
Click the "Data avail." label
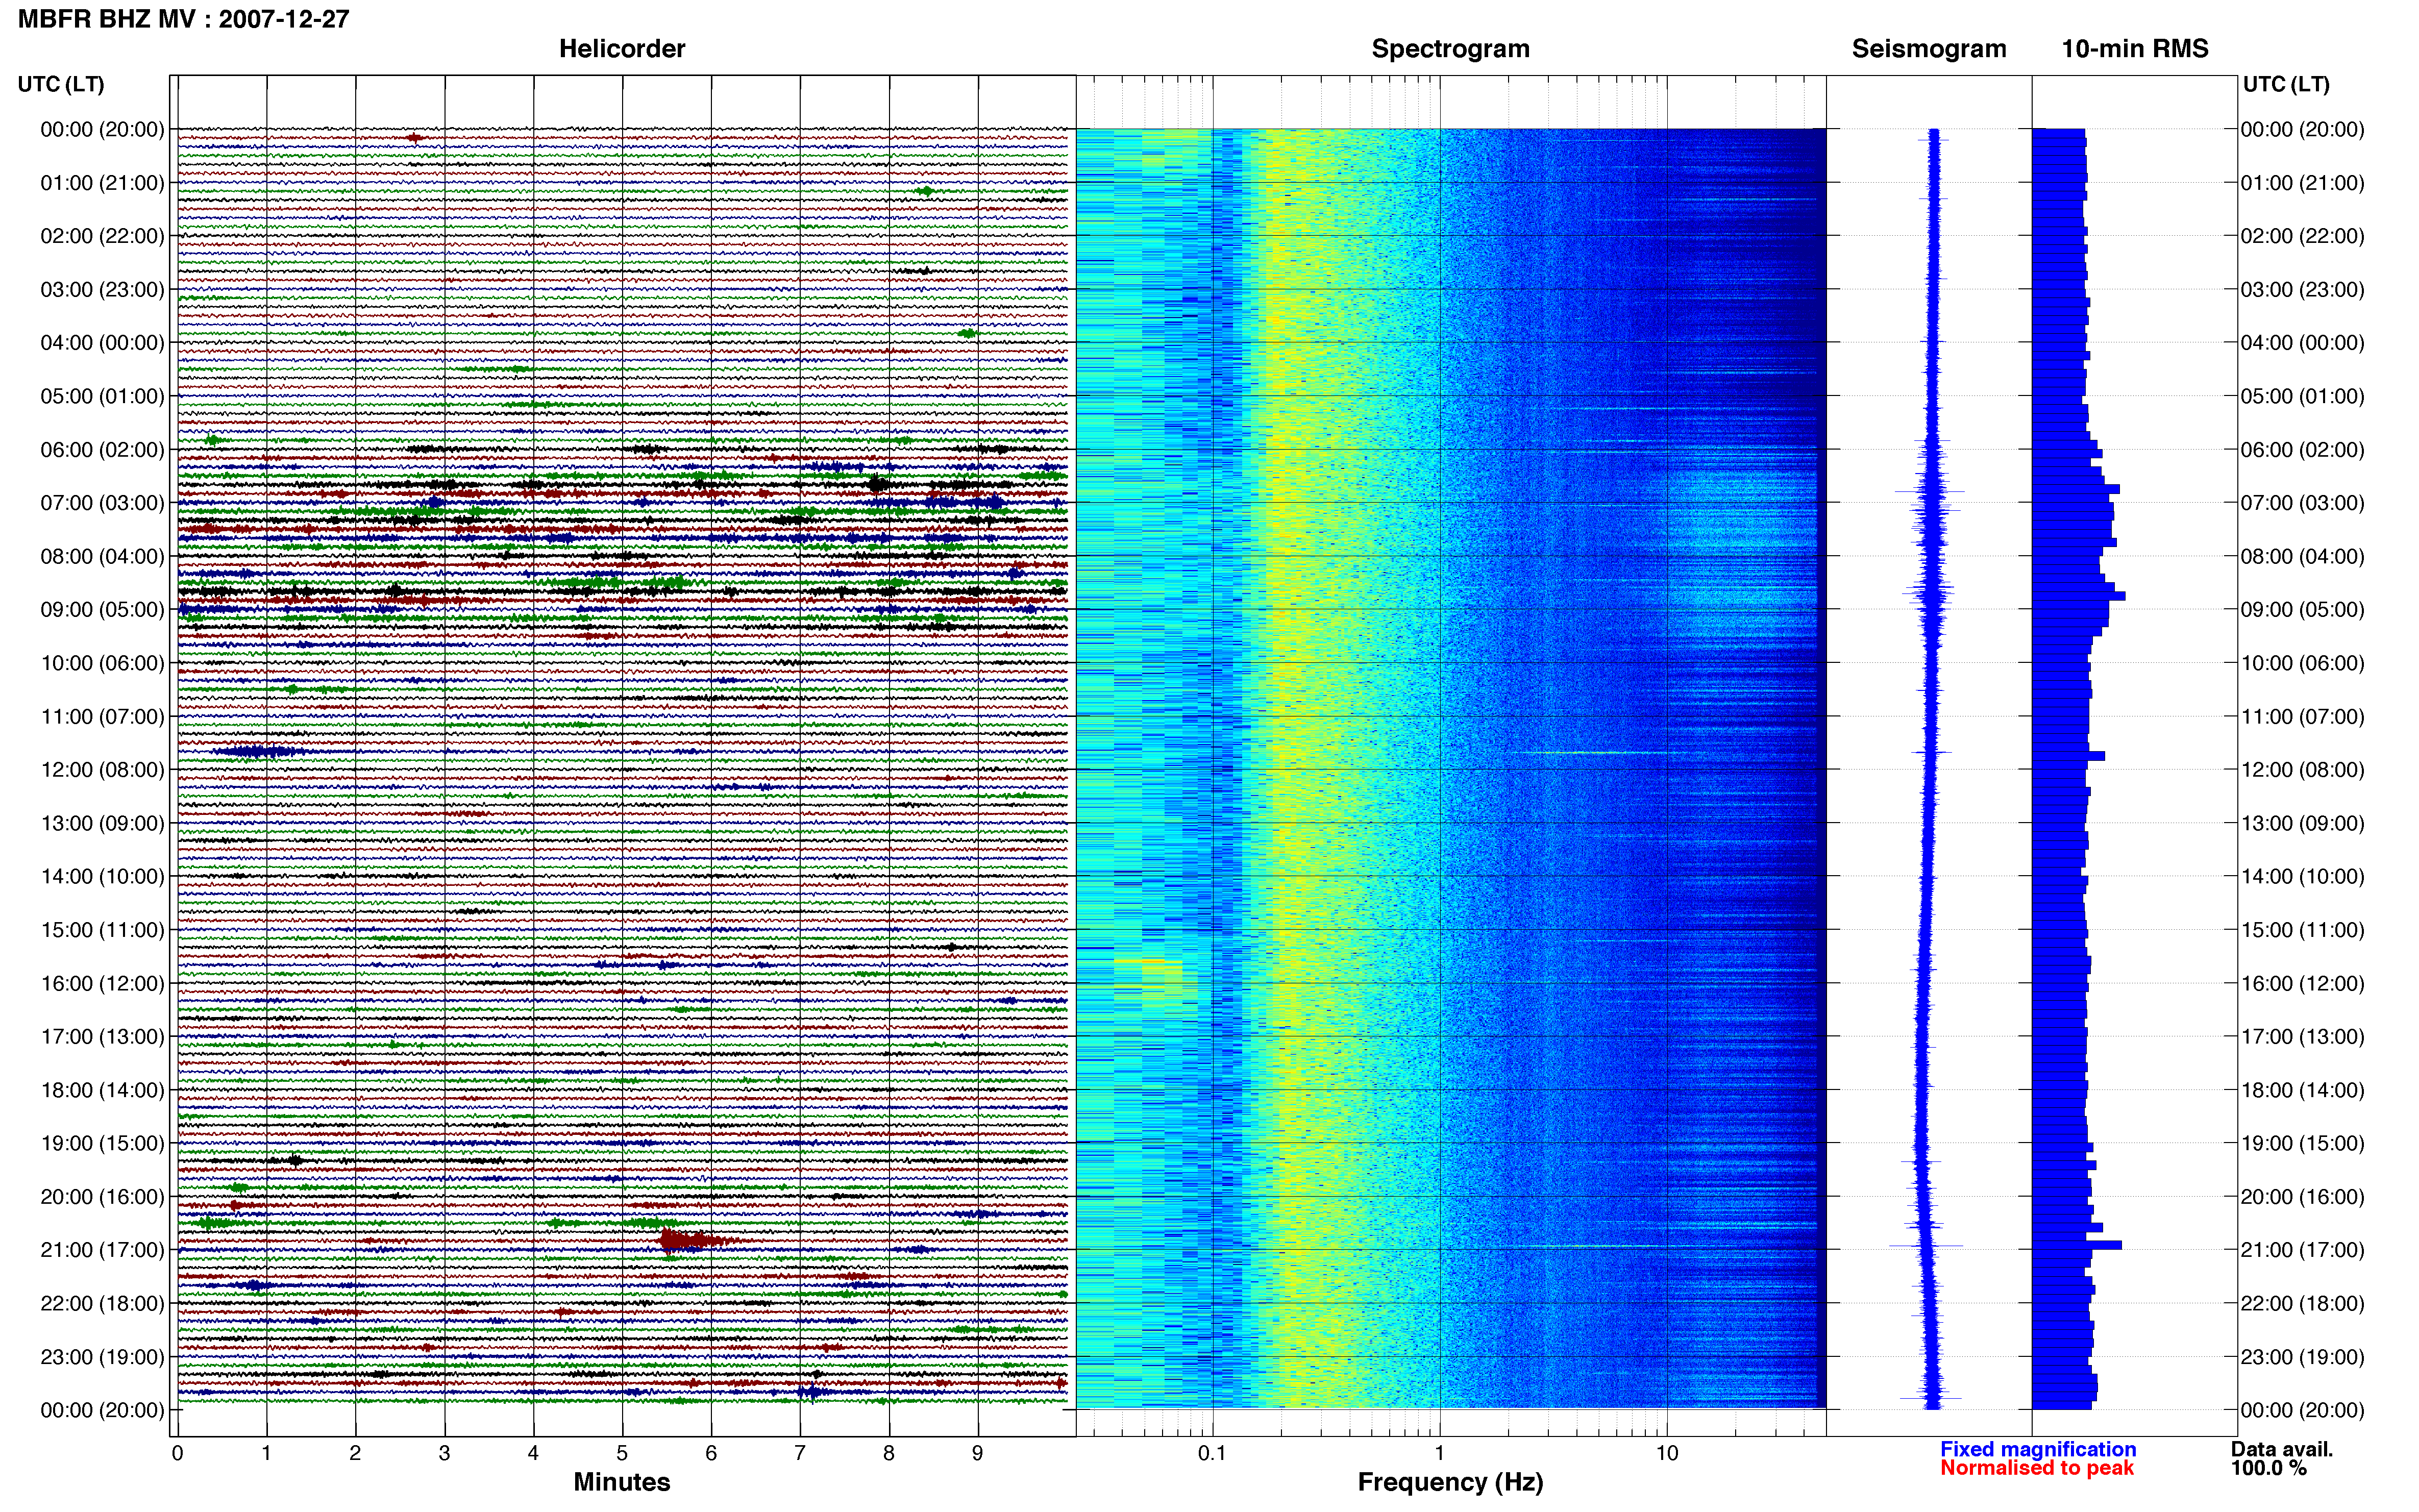coord(2282,1449)
